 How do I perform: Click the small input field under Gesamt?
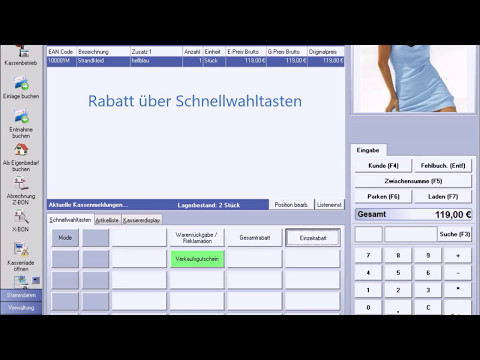(x=369, y=234)
